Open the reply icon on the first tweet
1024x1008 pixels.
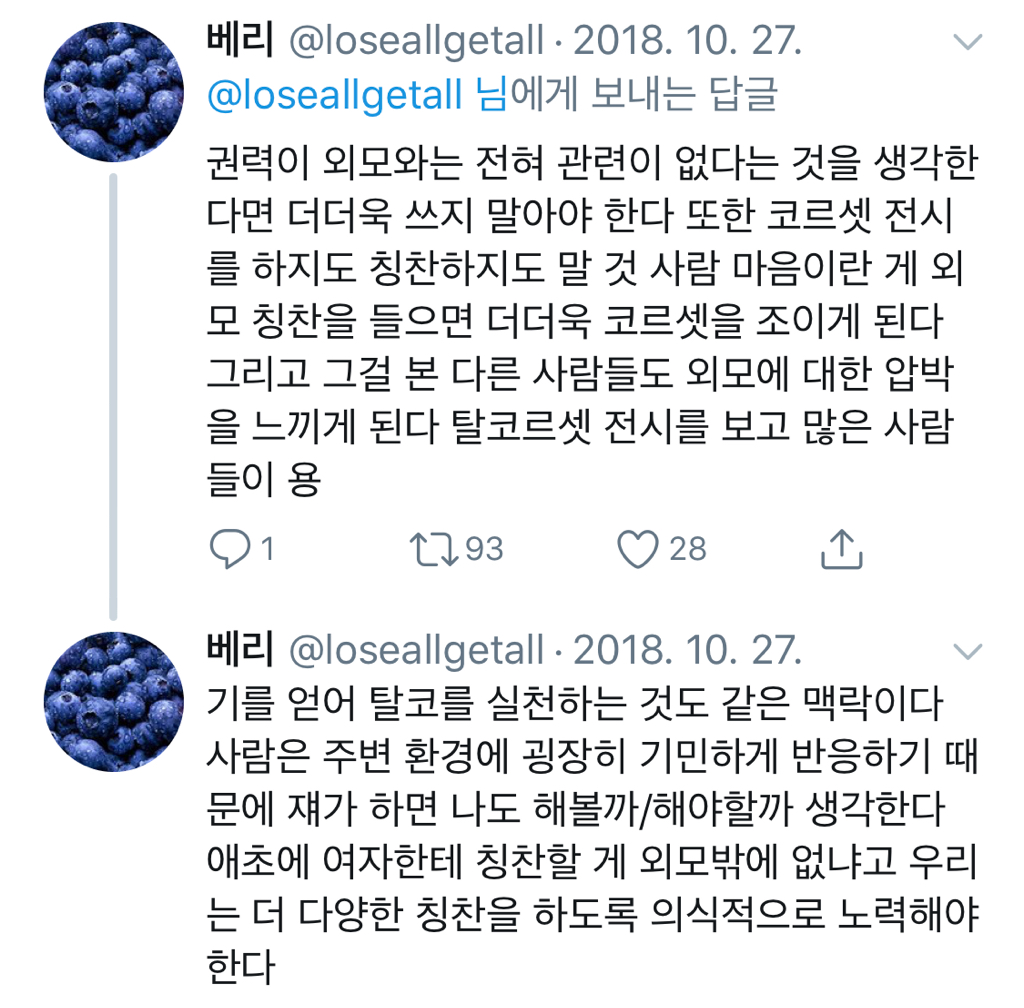231,546
